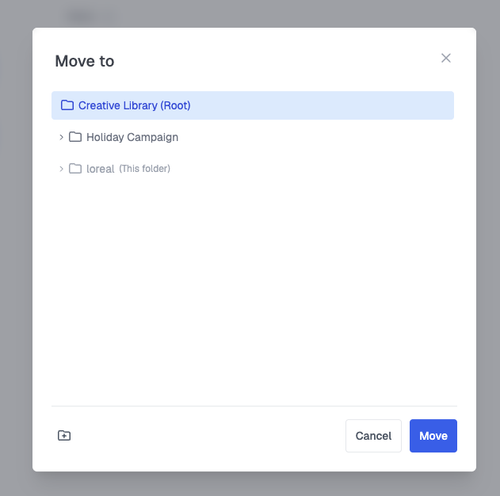The height and width of the screenshot is (496, 500).
Task: Click the (This folder) note
Action: tap(145, 169)
